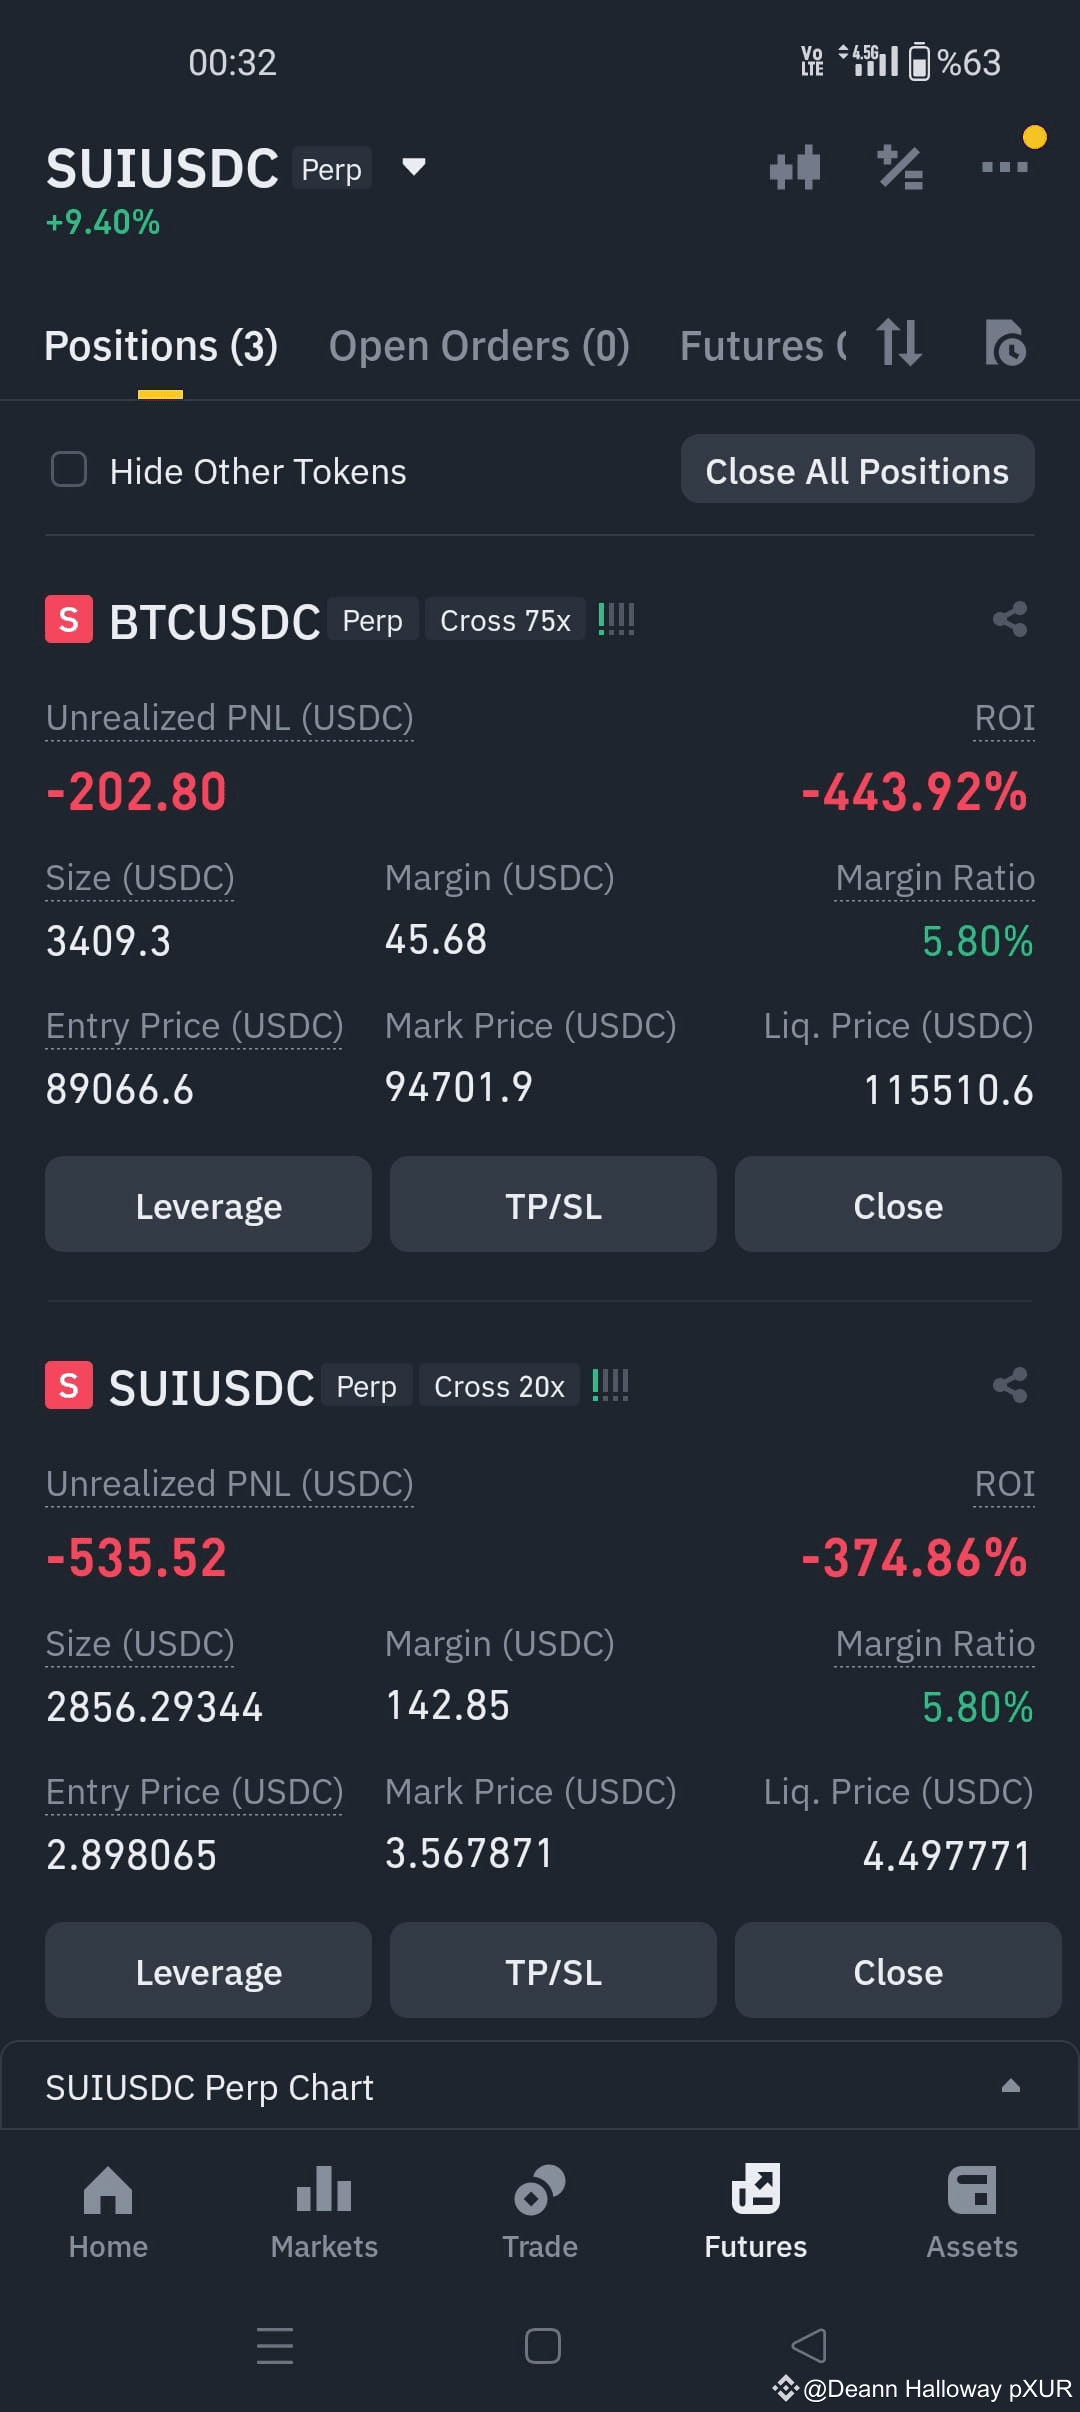Switch to the Open Orders (0) tab
This screenshot has height=2412, width=1080.
[x=479, y=346]
